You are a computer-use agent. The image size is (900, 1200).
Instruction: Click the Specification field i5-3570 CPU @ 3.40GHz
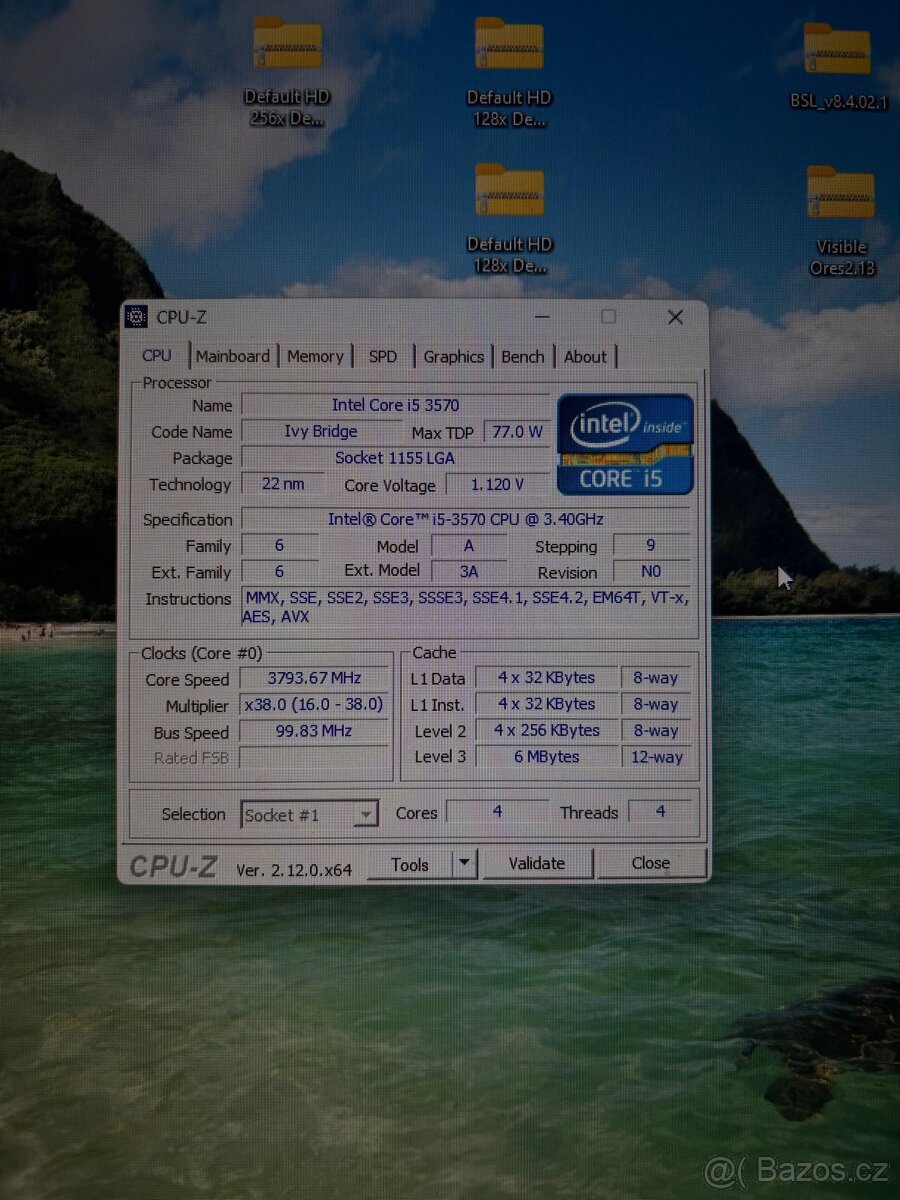pos(466,519)
